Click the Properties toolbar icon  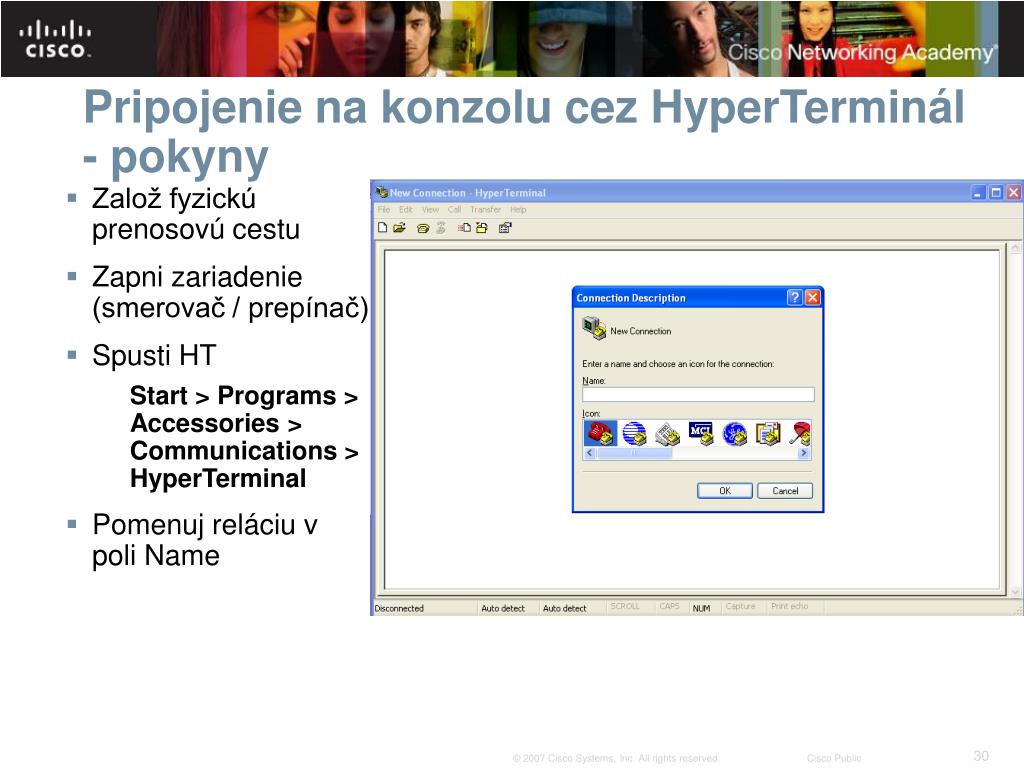point(505,227)
